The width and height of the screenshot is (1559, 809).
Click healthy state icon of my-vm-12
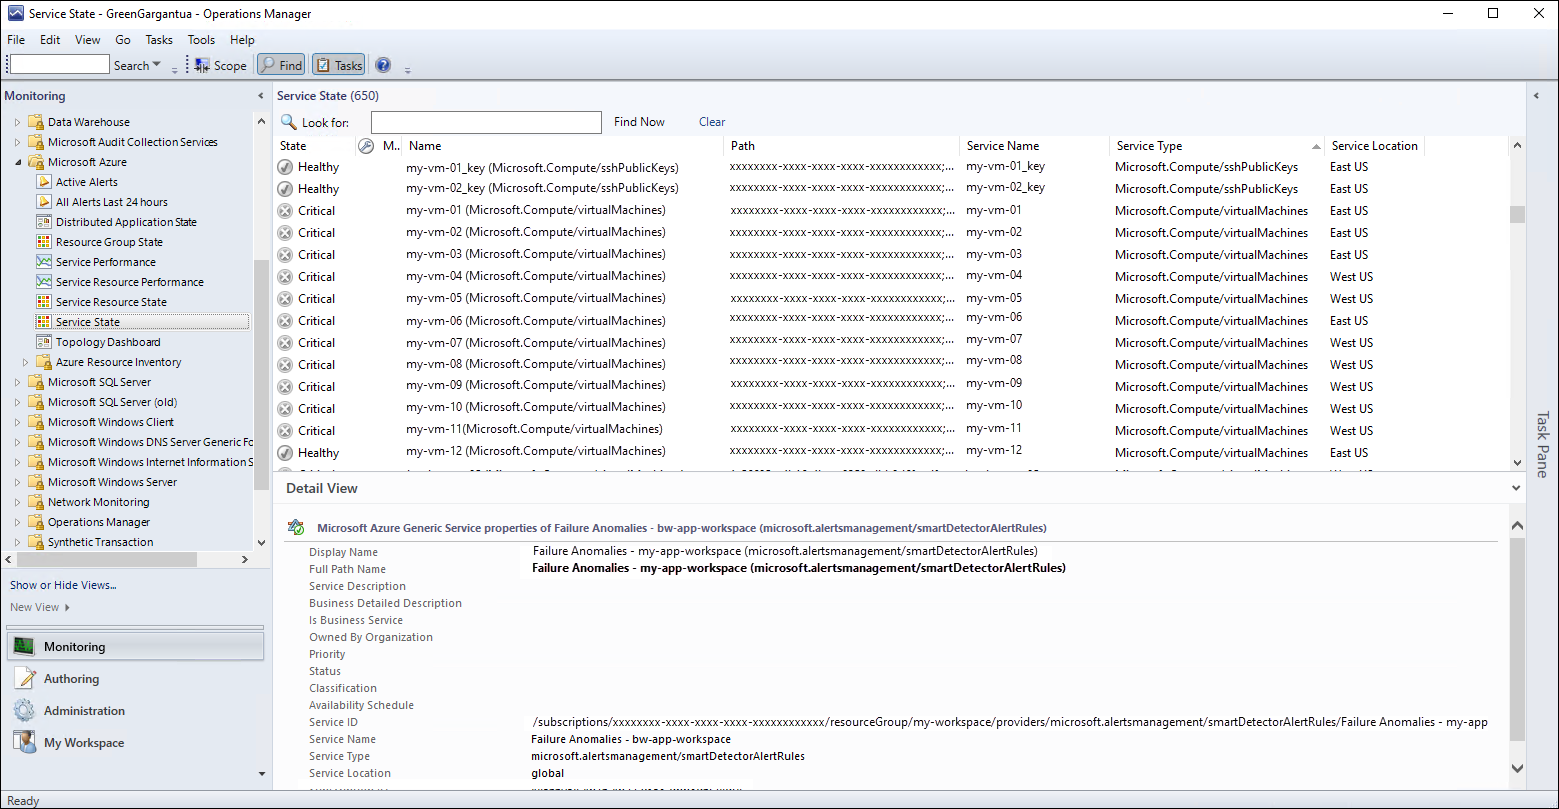point(285,453)
